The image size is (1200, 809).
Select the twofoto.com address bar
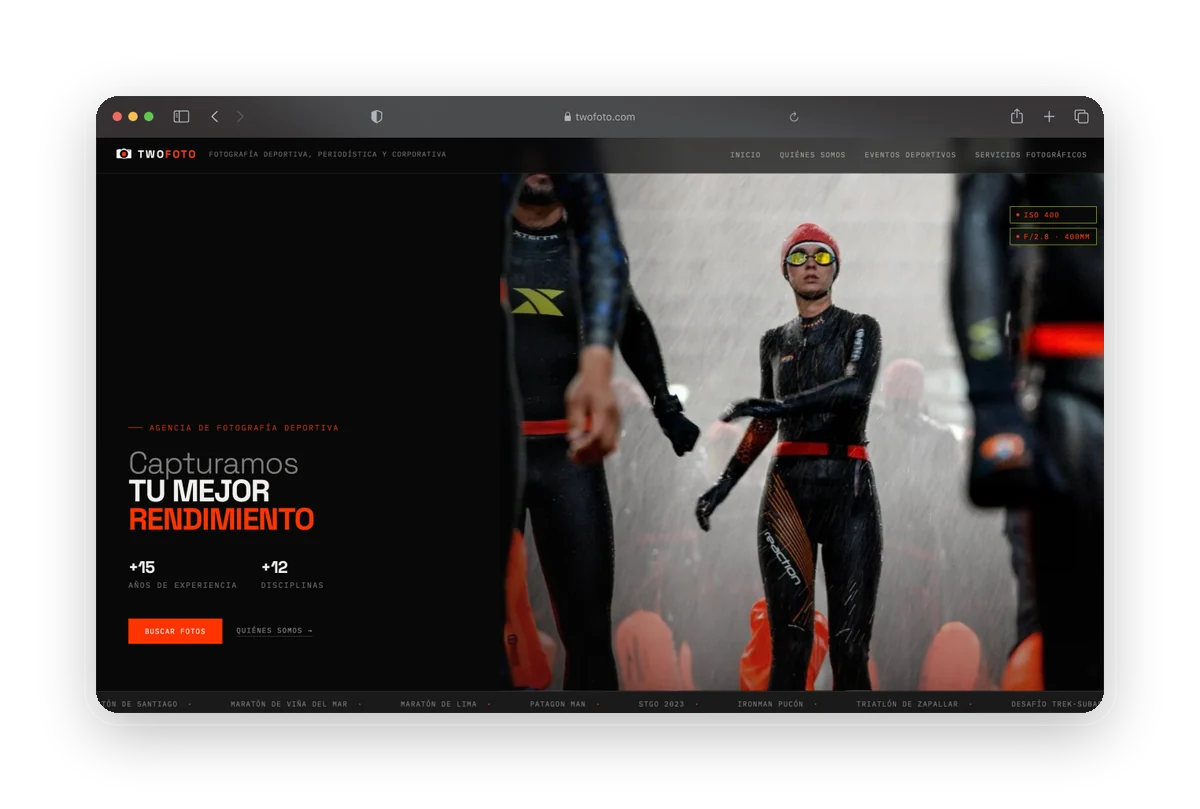tap(599, 117)
